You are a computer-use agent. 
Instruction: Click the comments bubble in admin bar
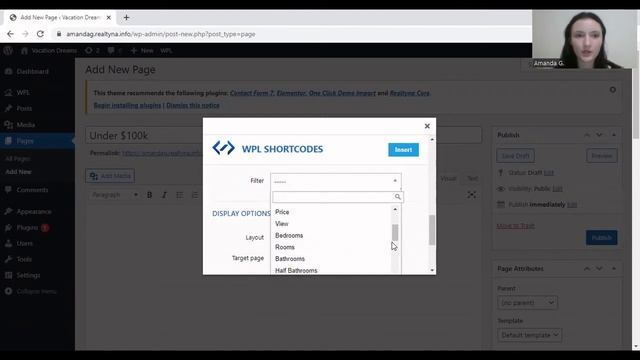click(x=114, y=51)
